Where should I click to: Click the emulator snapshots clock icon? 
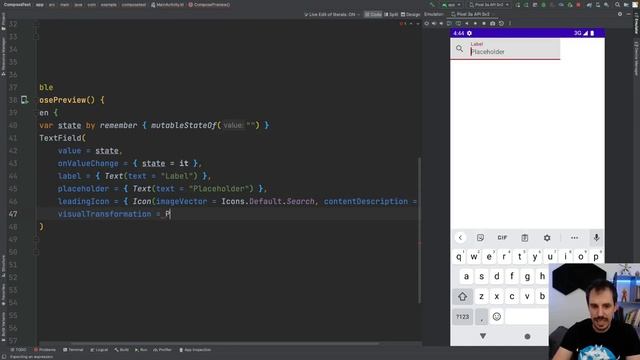tap(501, 23)
